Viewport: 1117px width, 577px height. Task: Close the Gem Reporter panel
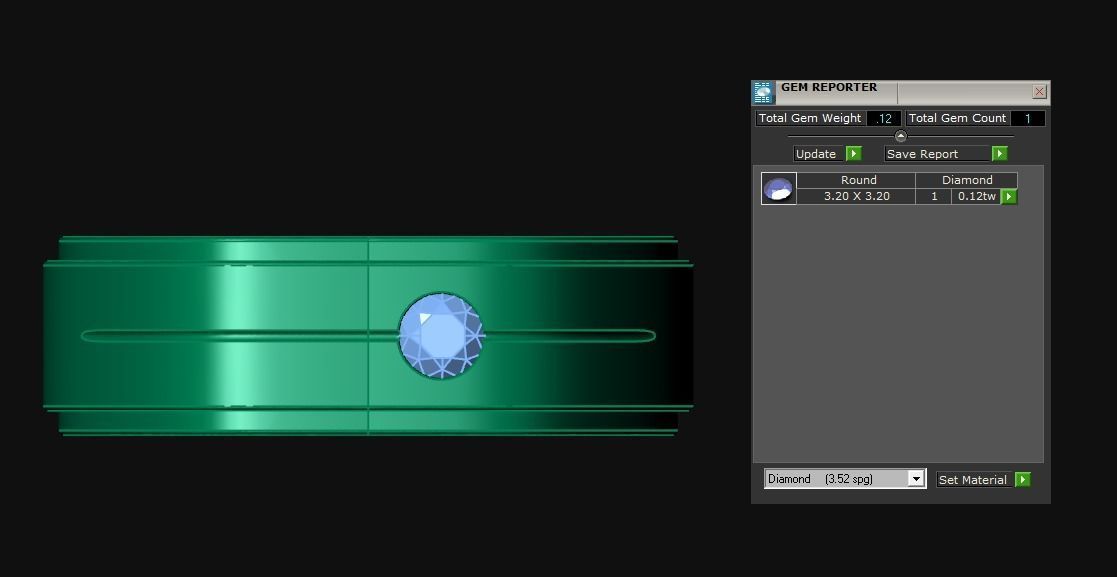pyautogui.click(x=1039, y=92)
